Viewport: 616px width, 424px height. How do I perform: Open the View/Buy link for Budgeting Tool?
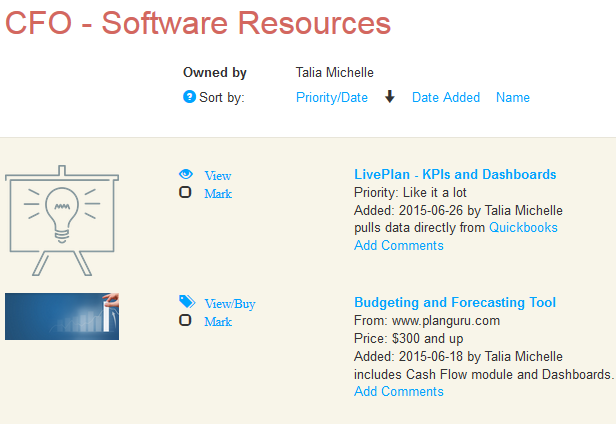tap(230, 304)
